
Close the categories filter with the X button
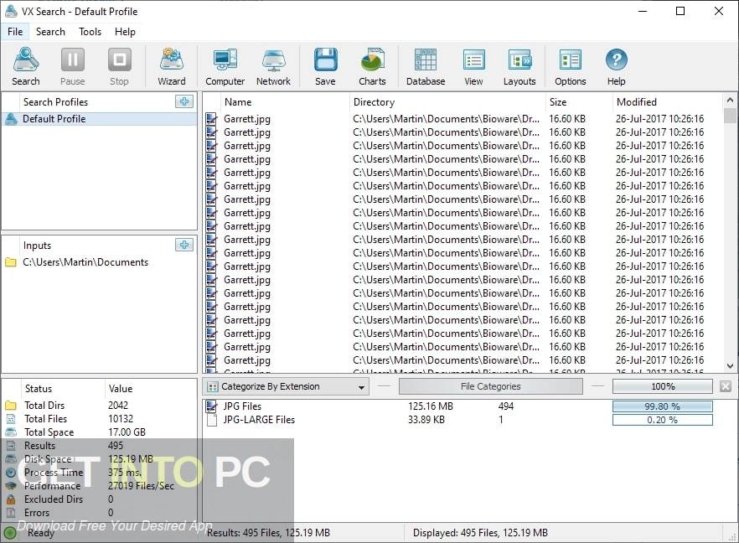pyautogui.click(x=725, y=387)
